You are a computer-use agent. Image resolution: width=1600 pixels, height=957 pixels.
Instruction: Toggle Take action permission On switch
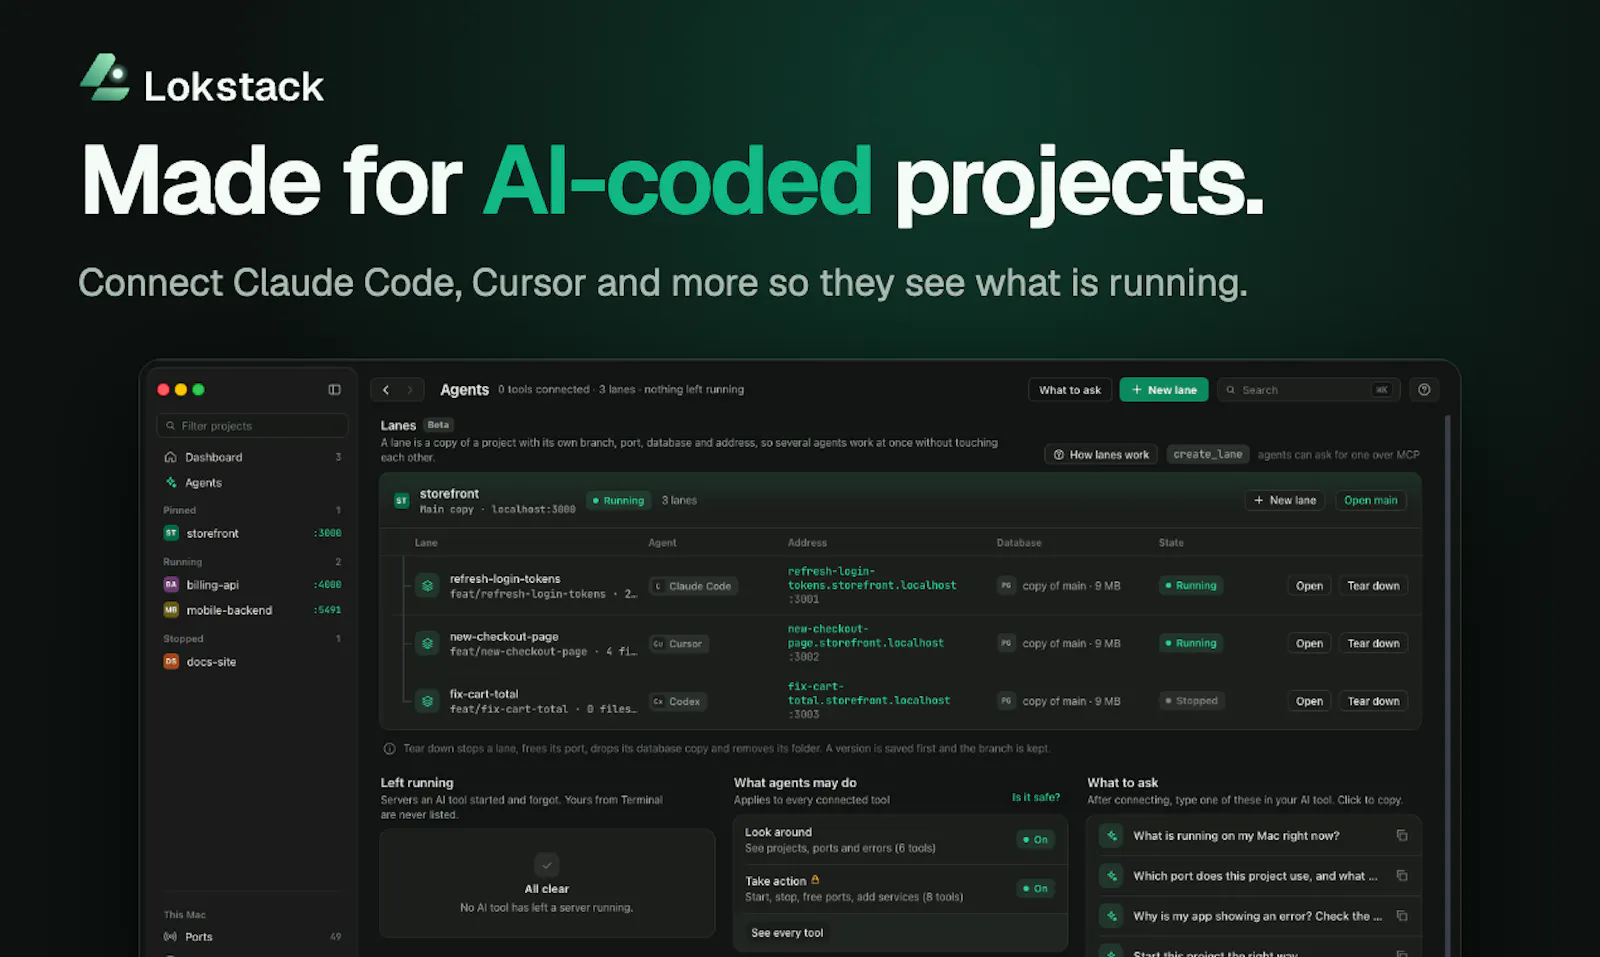coord(1035,889)
